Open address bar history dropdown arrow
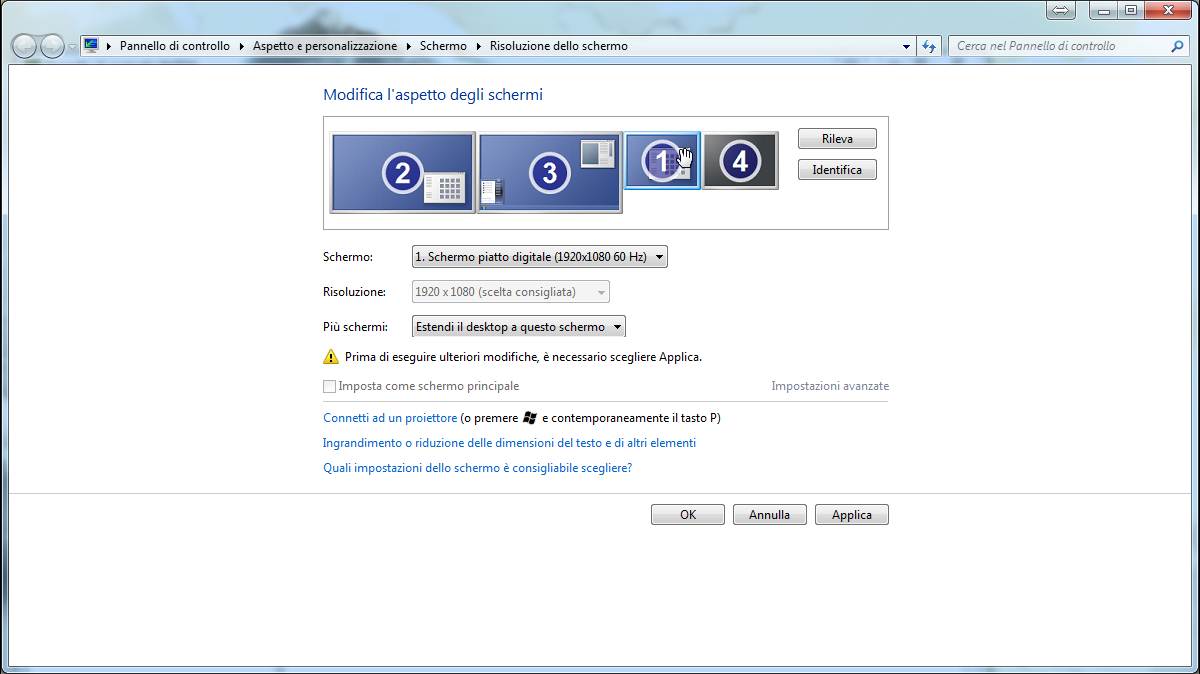 point(906,46)
